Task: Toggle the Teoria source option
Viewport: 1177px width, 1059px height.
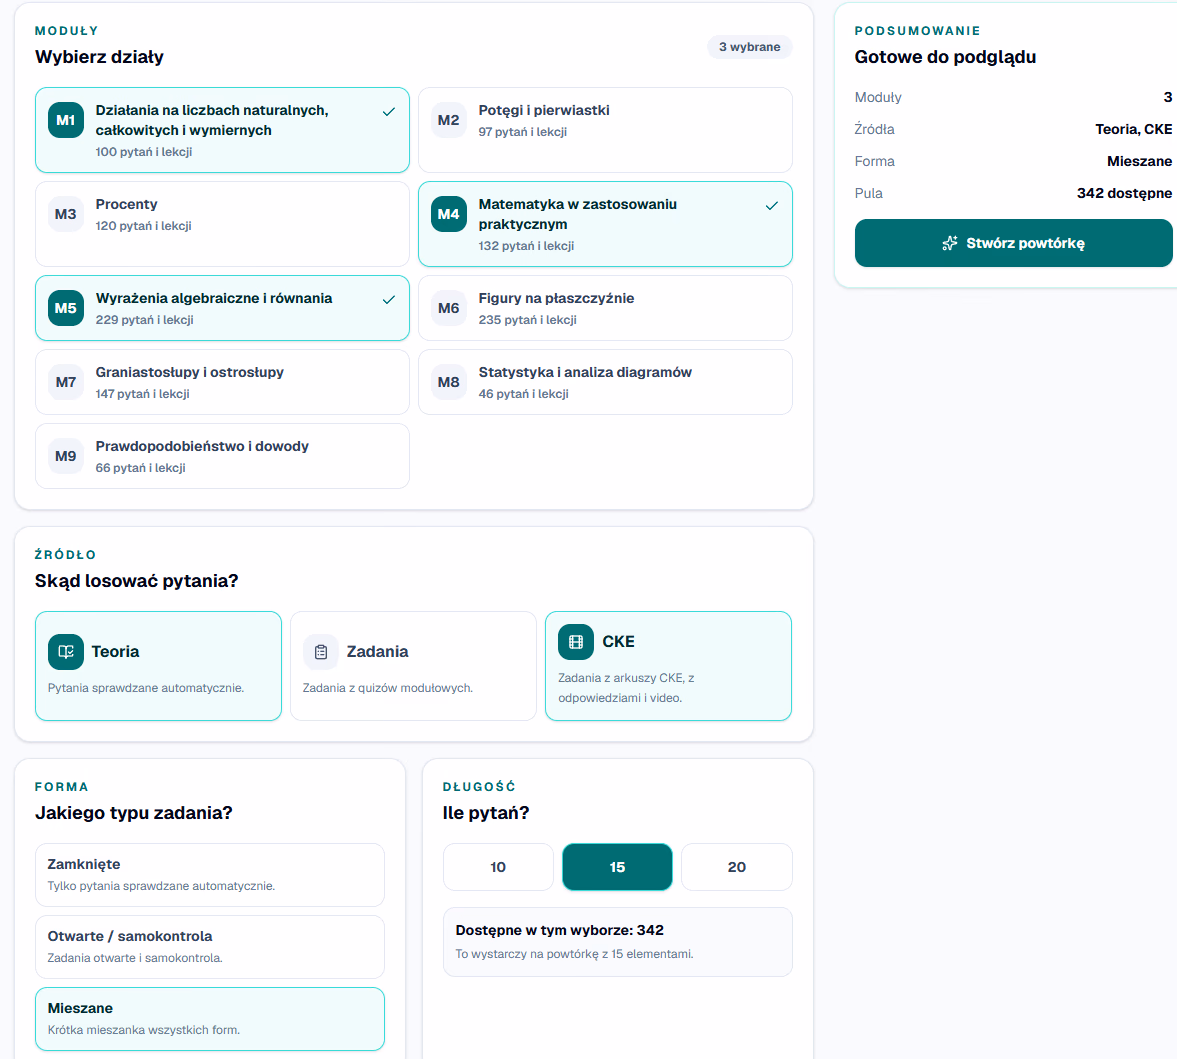Action: (158, 666)
